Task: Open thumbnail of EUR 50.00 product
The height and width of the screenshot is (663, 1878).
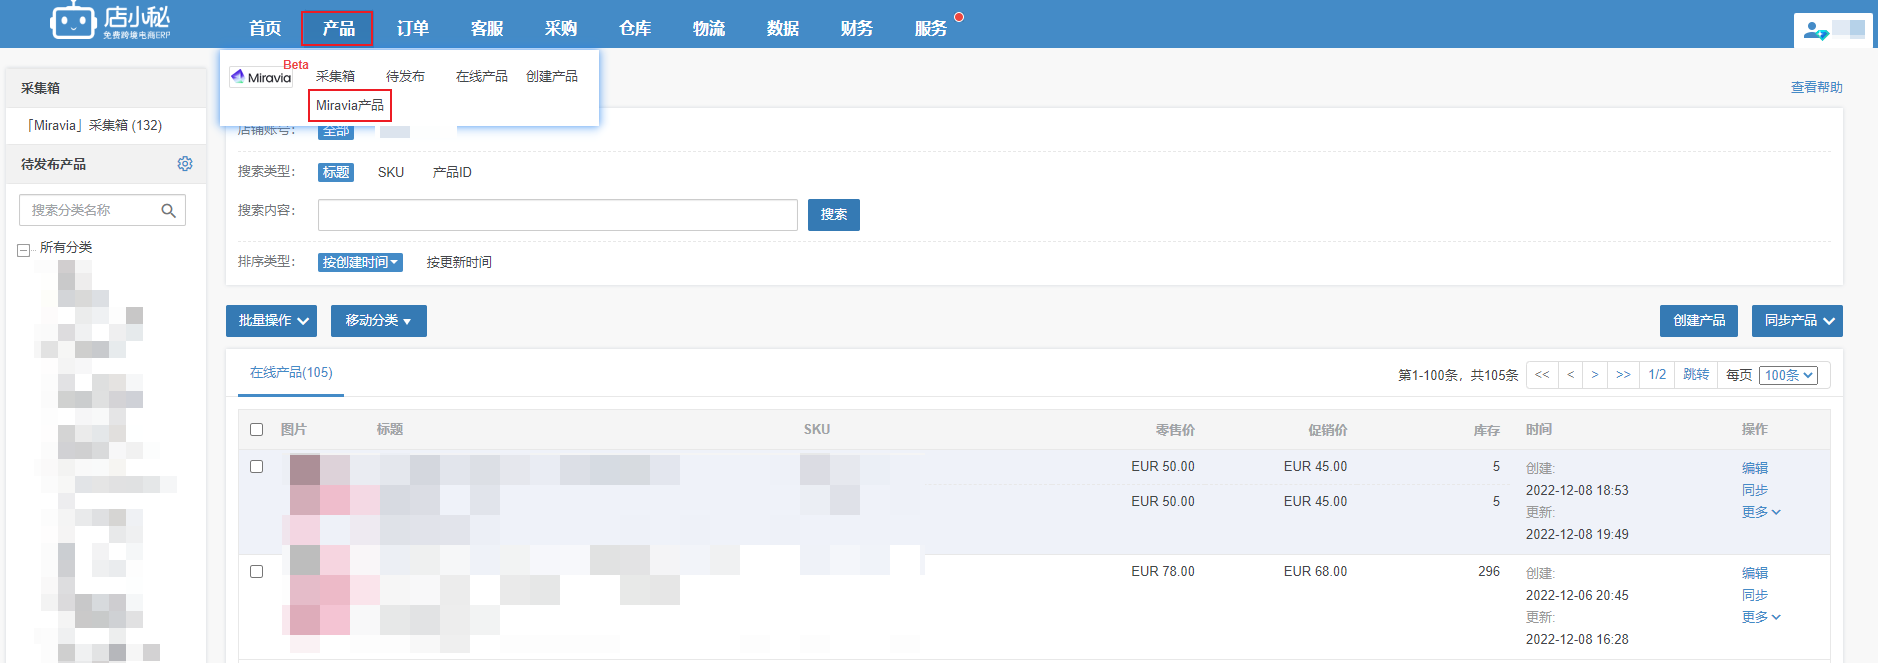Action: pyautogui.click(x=320, y=500)
